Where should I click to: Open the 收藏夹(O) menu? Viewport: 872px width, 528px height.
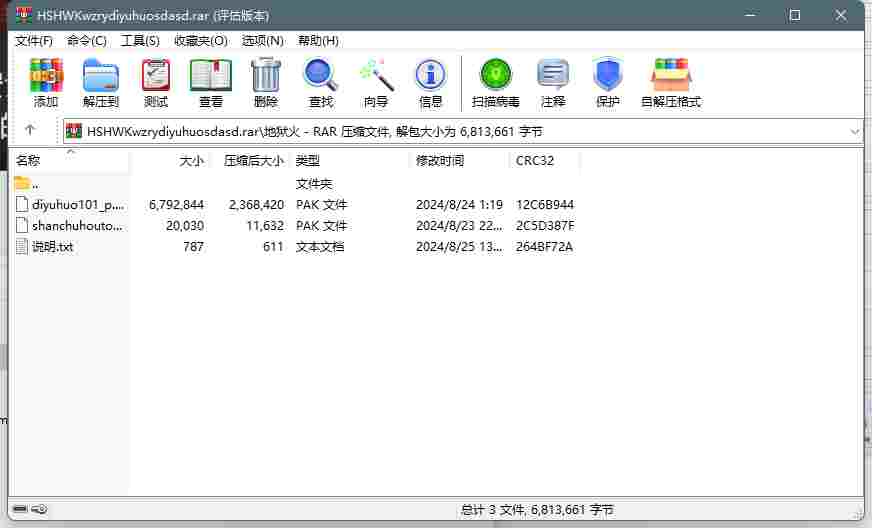[201, 41]
